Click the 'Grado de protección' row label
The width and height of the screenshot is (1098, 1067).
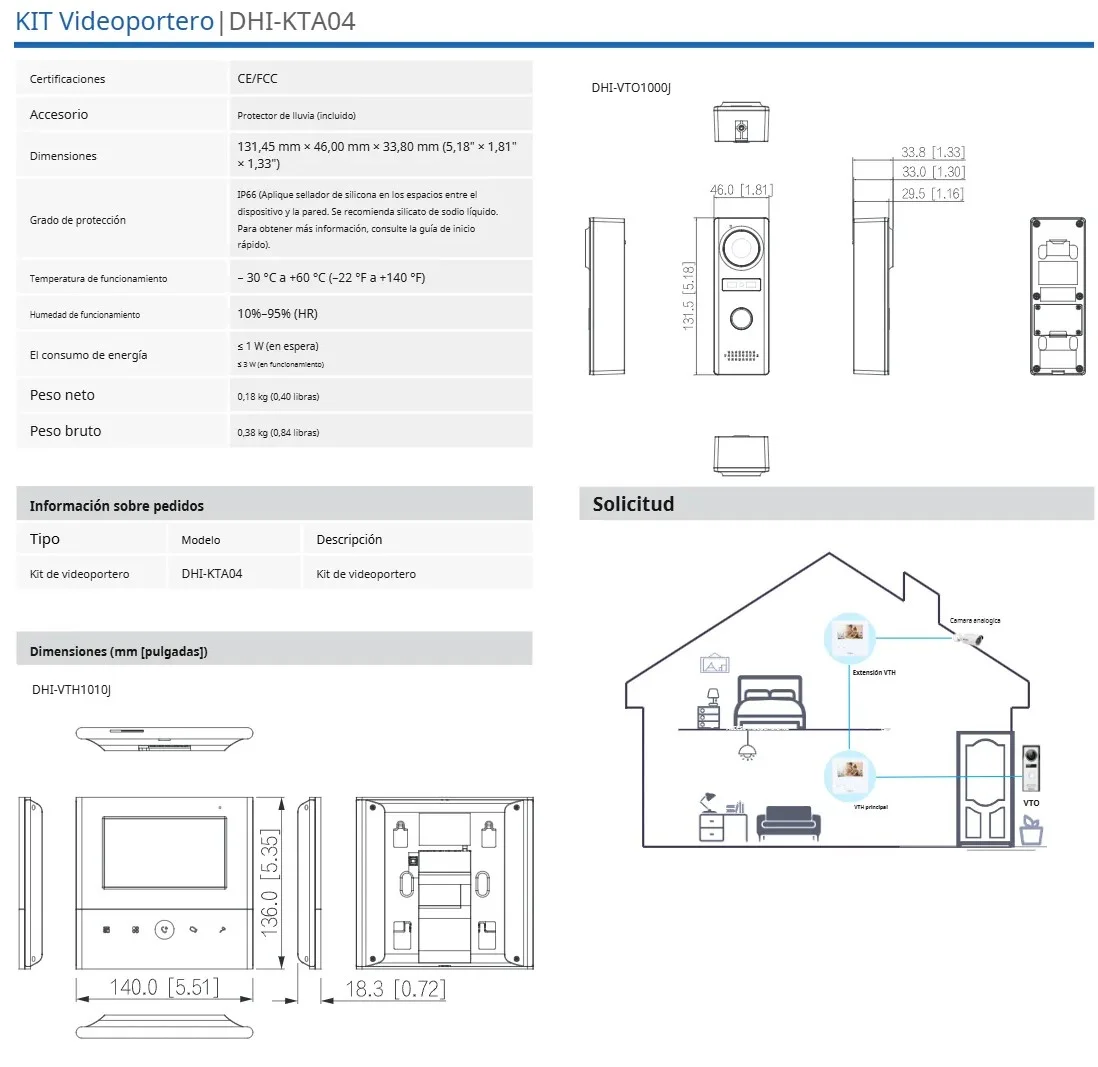tap(78, 220)
